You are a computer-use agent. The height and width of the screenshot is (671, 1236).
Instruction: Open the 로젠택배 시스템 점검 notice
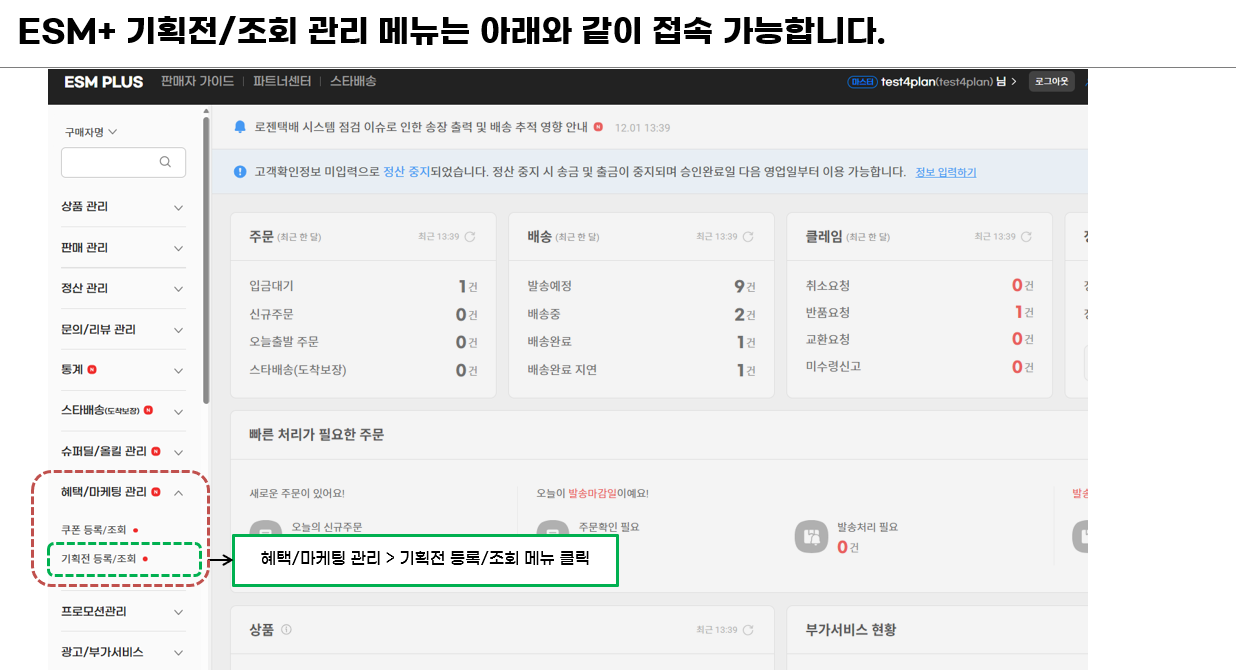pyautogui.click(x=421, y=127)
